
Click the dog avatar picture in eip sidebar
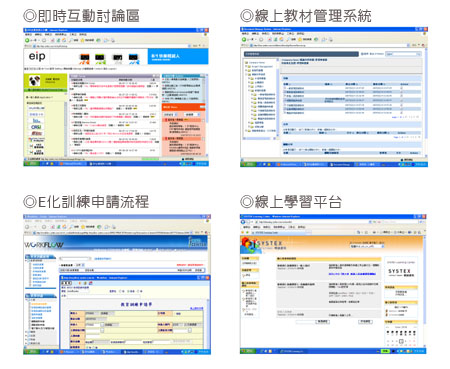pyautogui.click(x=34, y=81)
